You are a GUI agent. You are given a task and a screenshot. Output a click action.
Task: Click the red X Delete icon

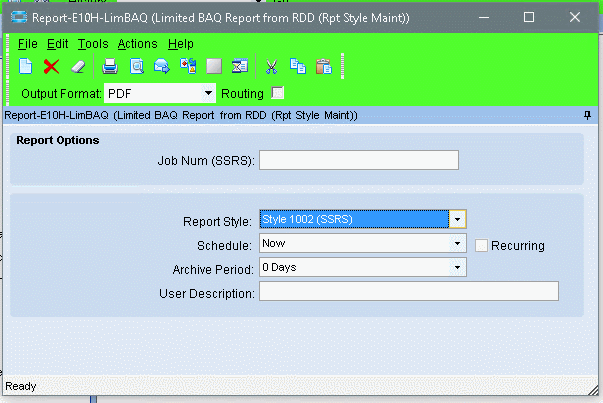[51, 67]
